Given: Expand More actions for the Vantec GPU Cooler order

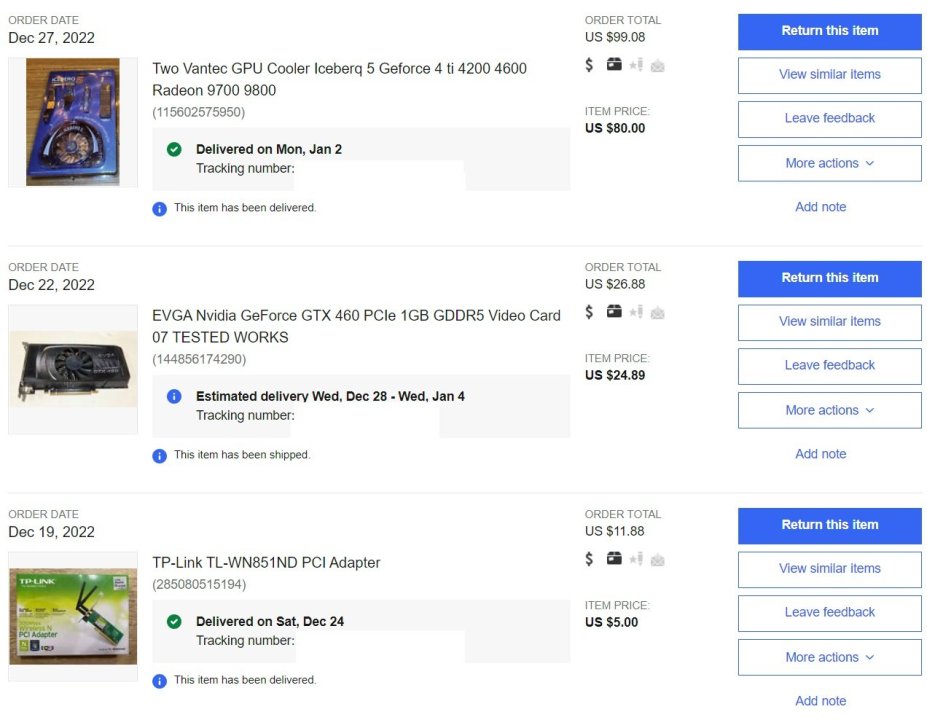Looking at the screenshot, I should [829, 163].
